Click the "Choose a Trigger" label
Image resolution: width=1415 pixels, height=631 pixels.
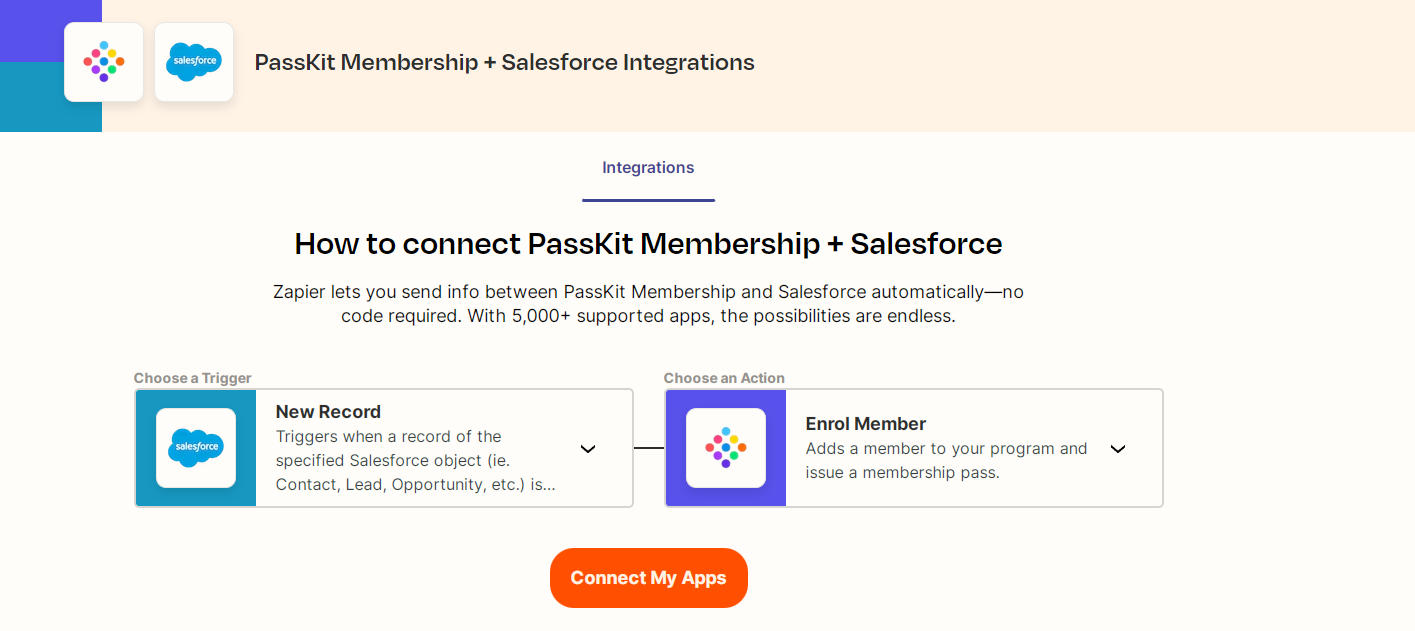click(x=193, y=378)
